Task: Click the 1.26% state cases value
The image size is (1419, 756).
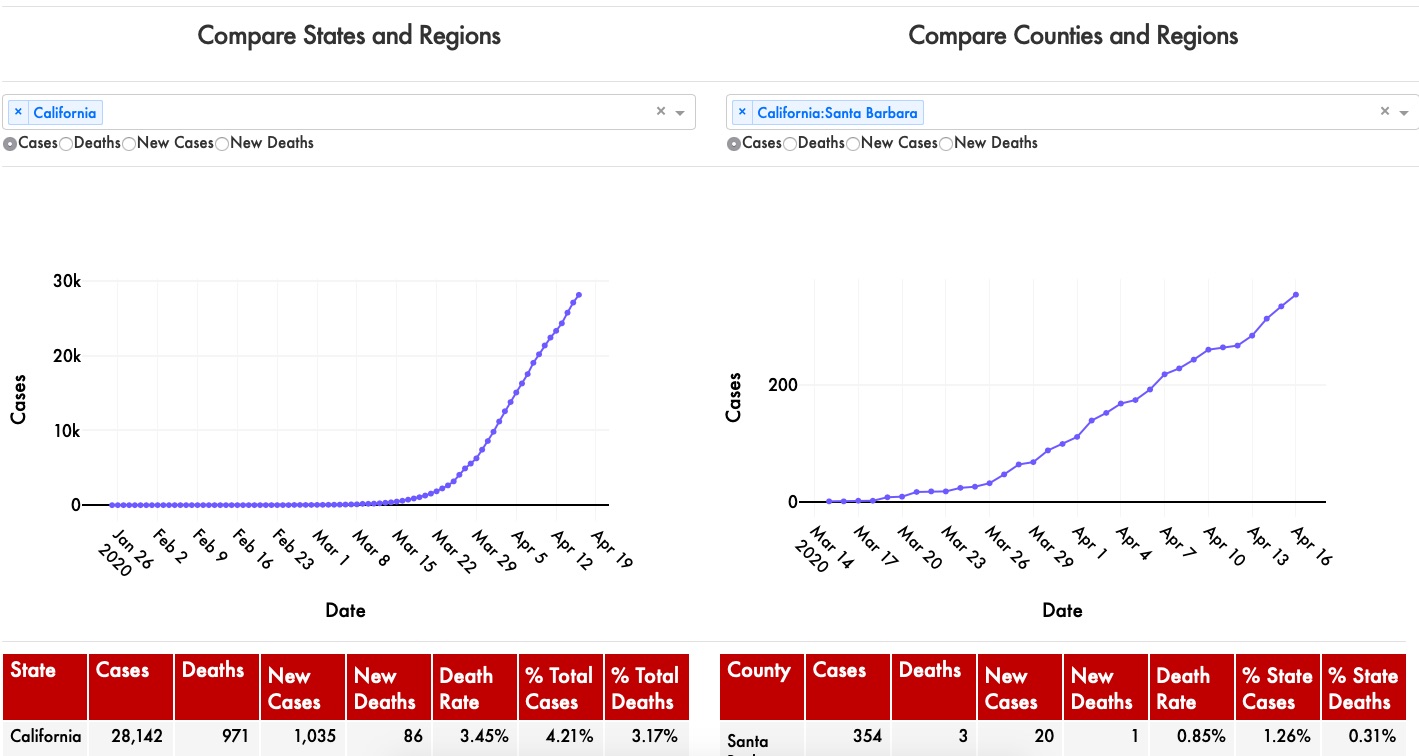Action: (1286, 737)
